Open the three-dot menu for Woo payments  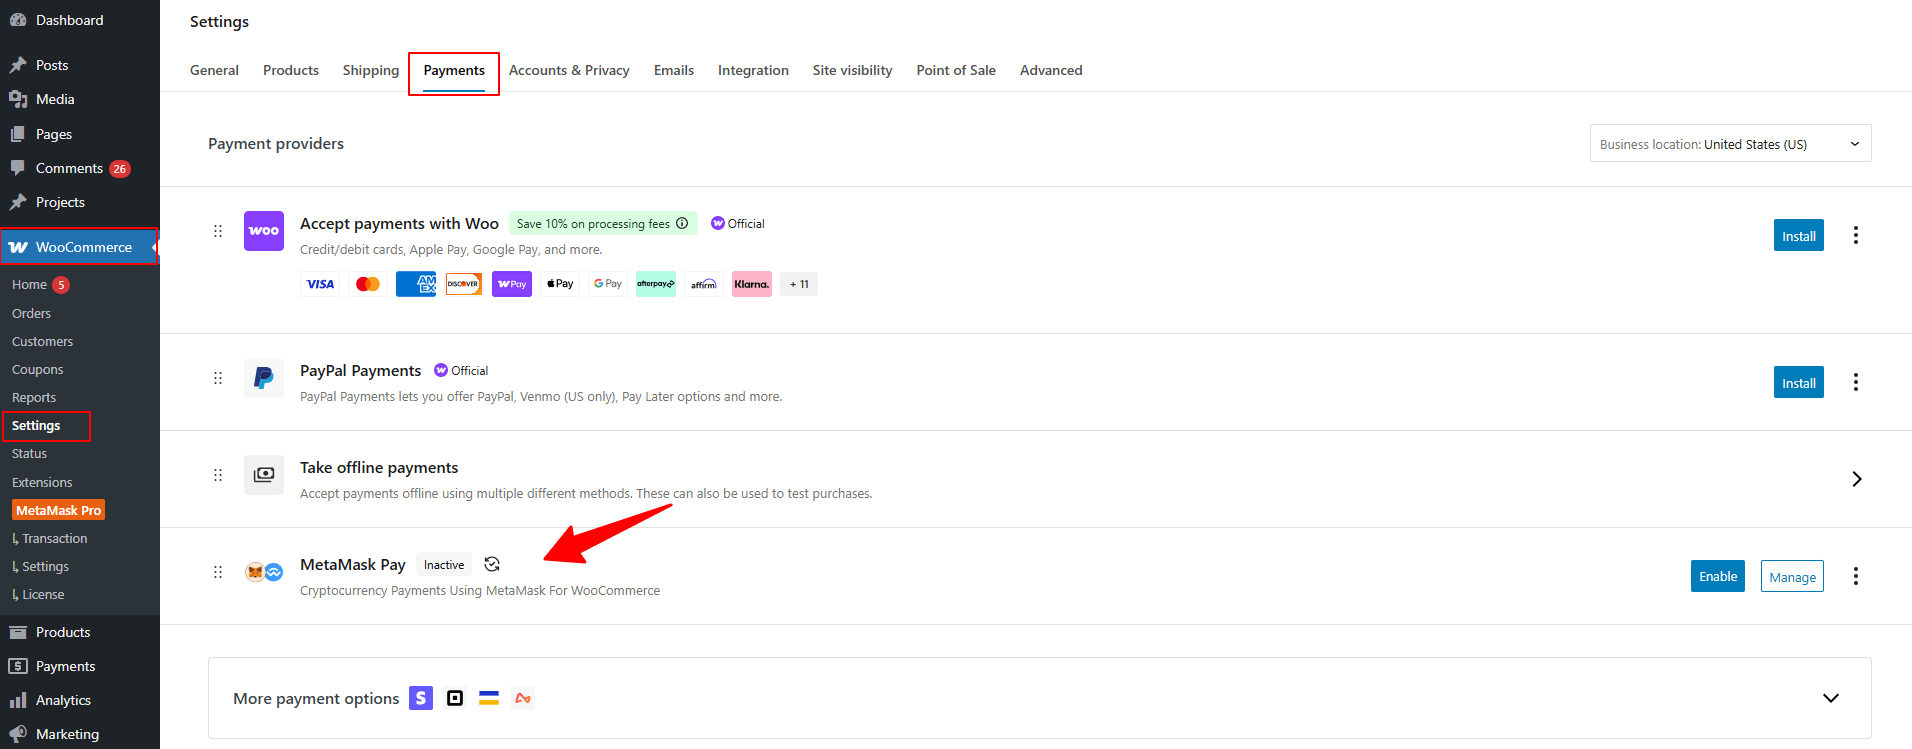coord(1856,235)
